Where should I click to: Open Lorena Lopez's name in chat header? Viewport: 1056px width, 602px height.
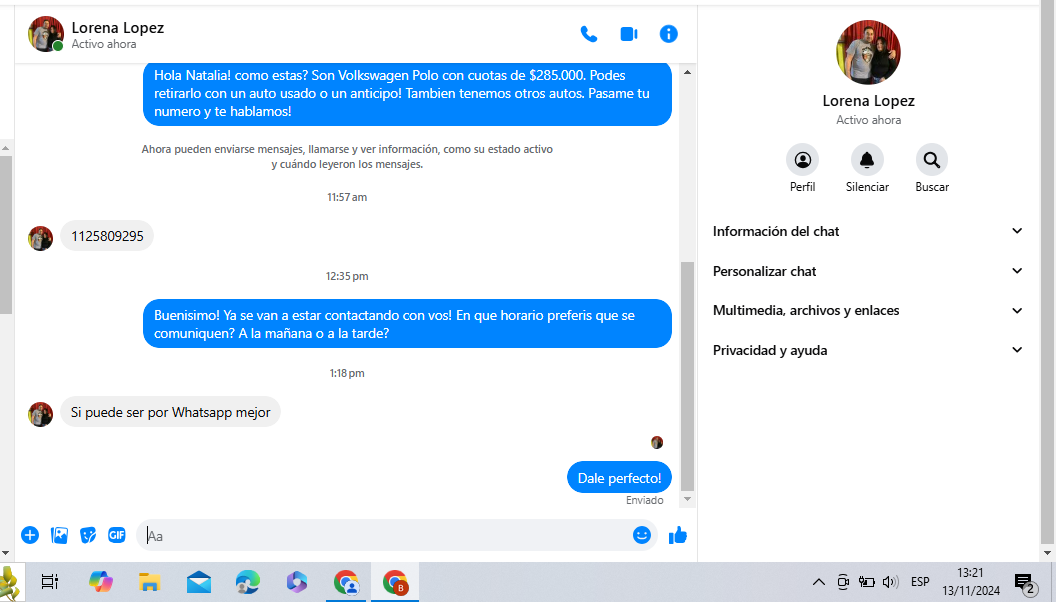pyautogui.click(x=118, y=28)
